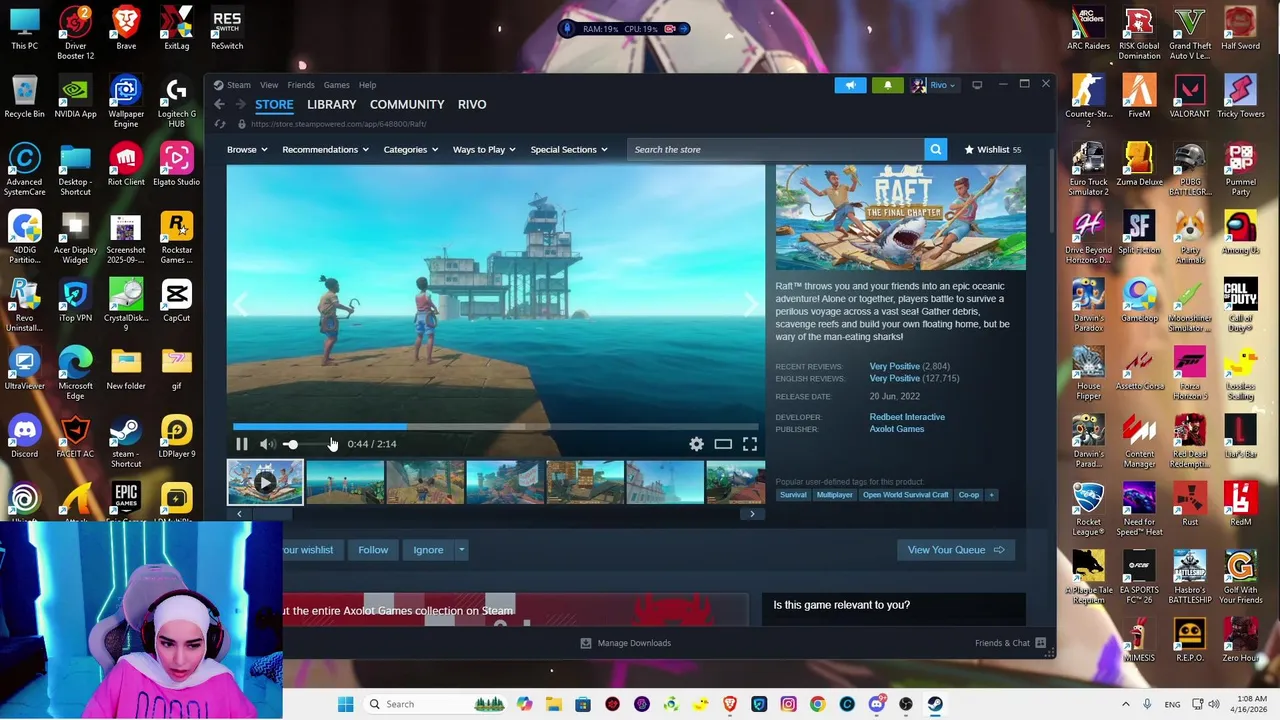Expand the Special Sections dropdown
The height and width of the screenshot is (720, 1280).
pos(569,150)
